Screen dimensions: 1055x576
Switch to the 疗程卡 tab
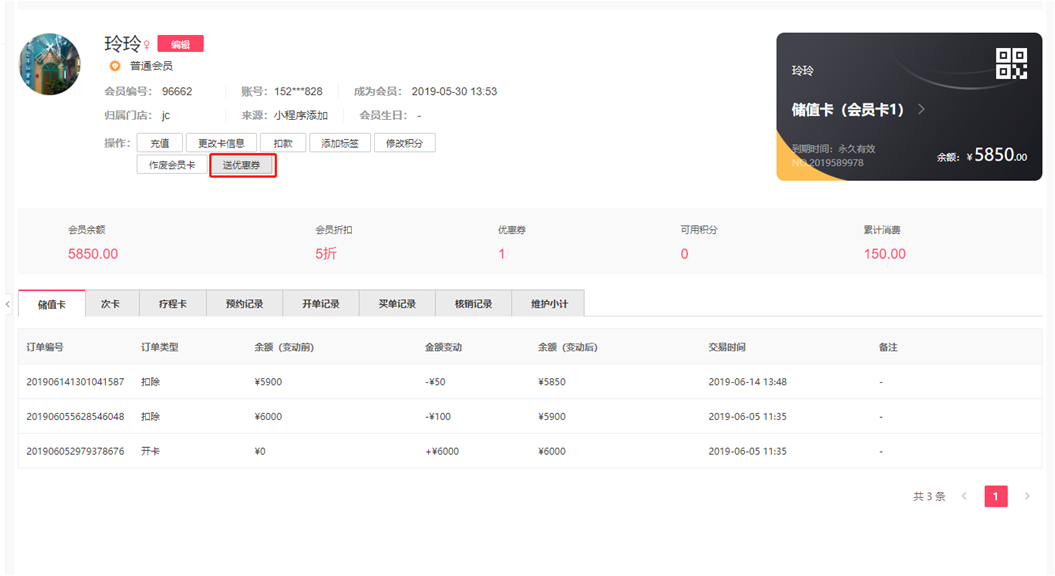click(173, 304)
